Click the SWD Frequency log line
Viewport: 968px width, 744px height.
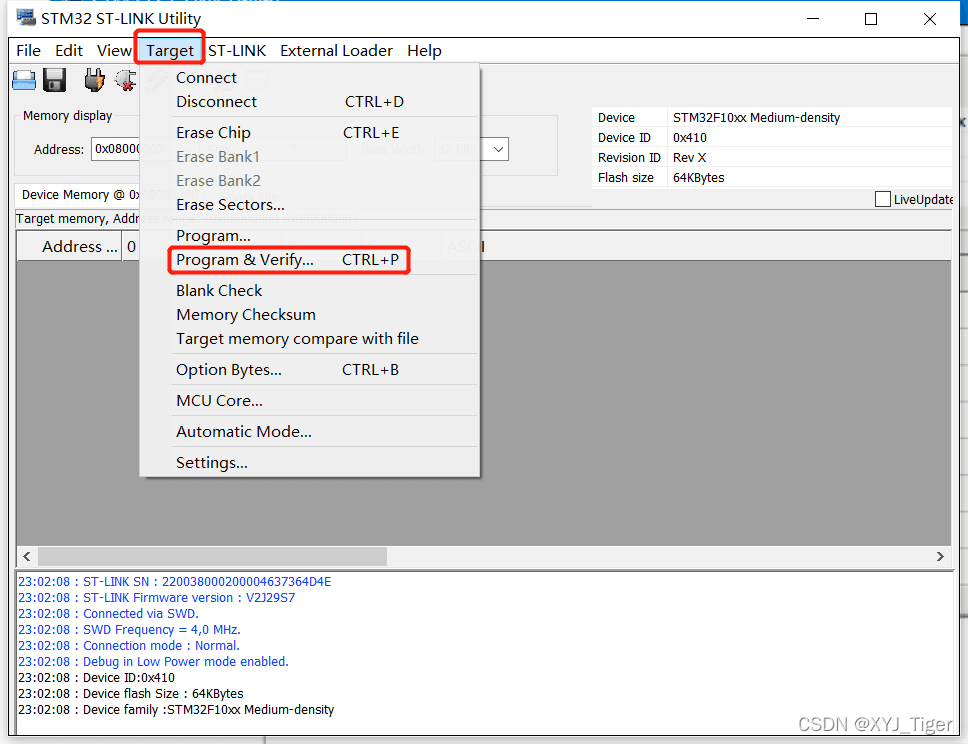[x=130, y=630]
